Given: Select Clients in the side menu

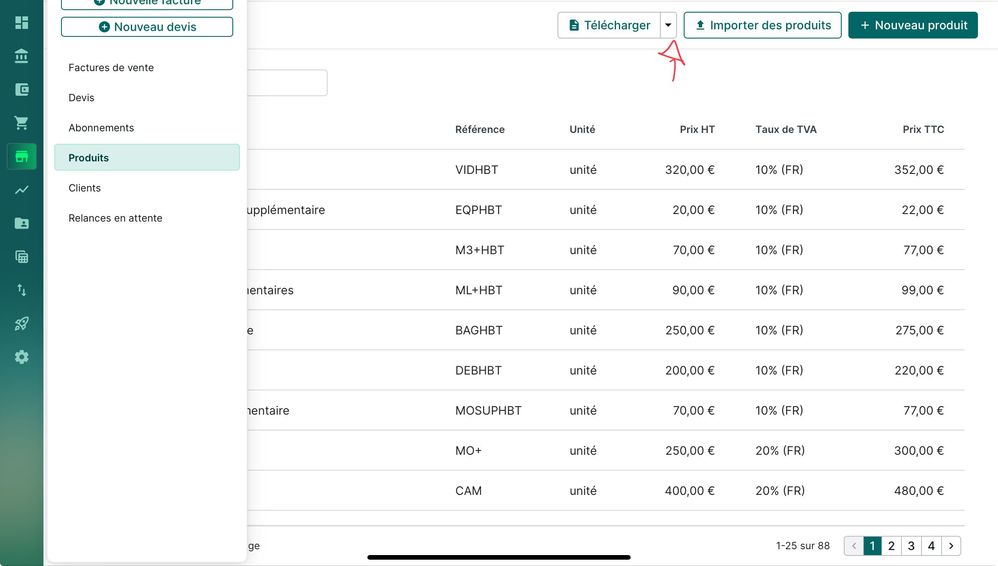Looking at the screenshot, I should click(85, 188).
